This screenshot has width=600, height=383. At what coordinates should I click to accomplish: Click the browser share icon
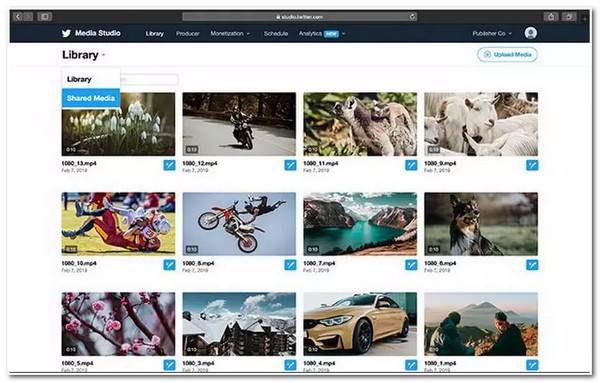551,17
